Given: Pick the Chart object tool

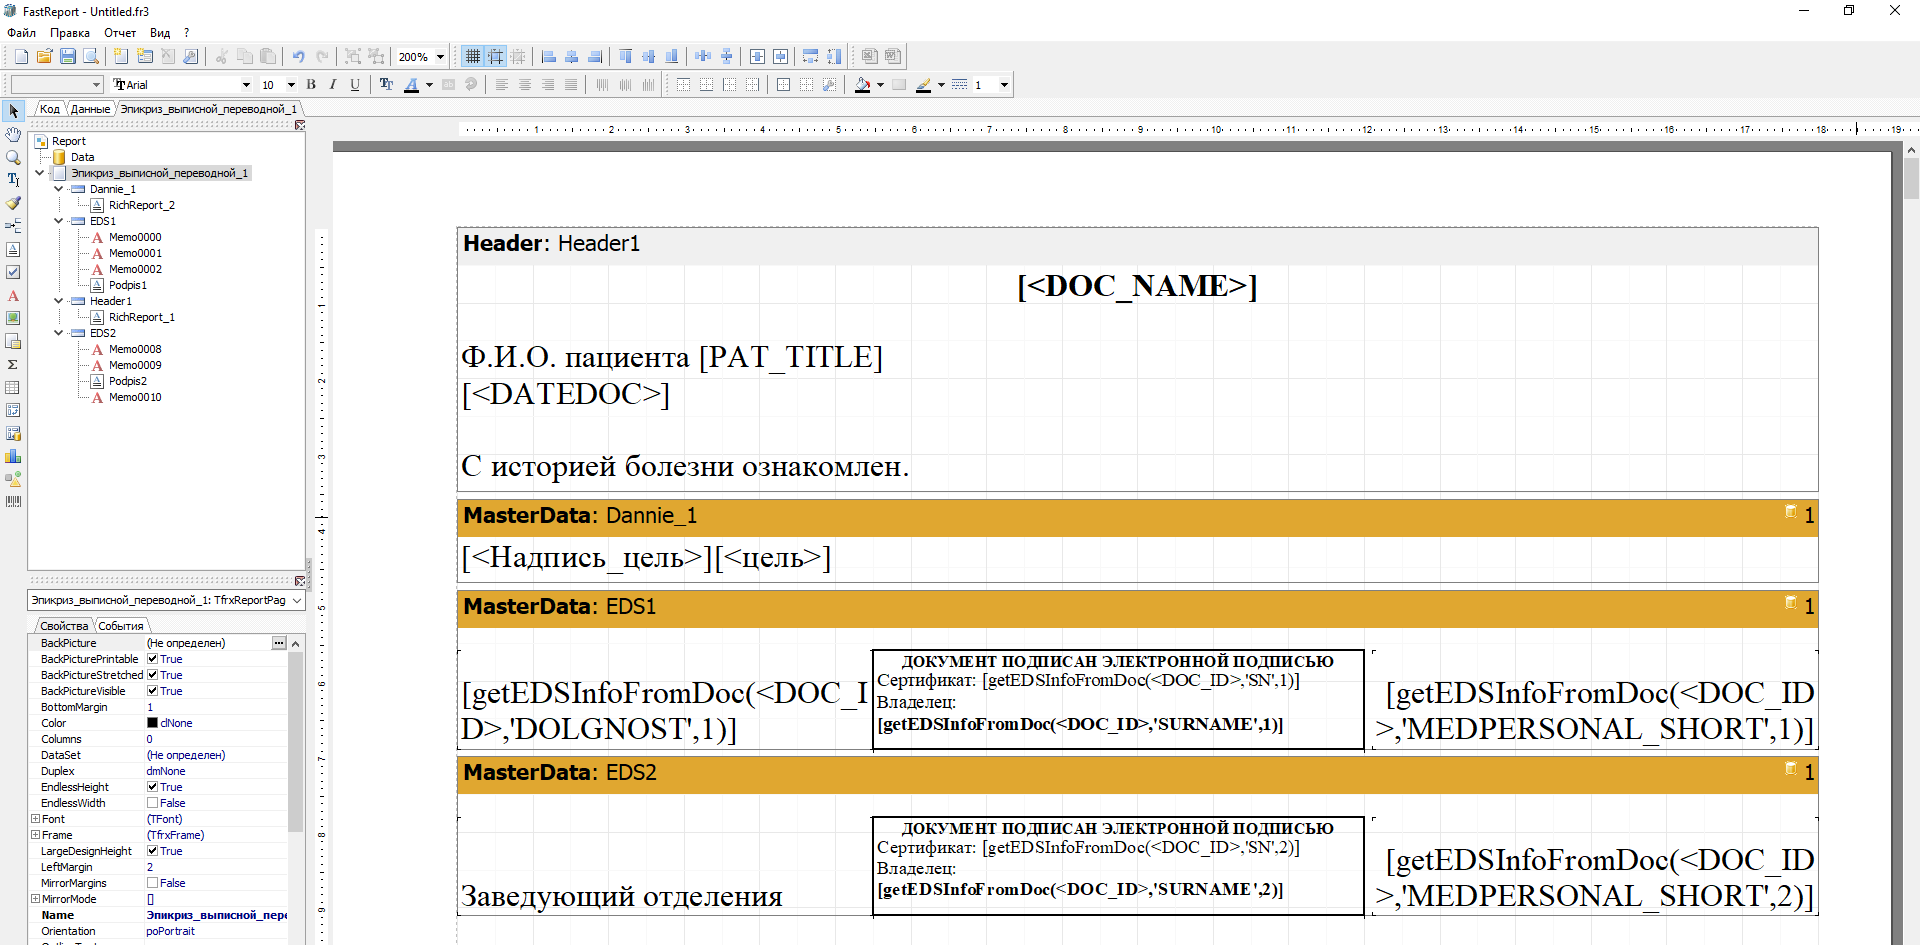Looking at the screenshot, I should pos(13,456).
